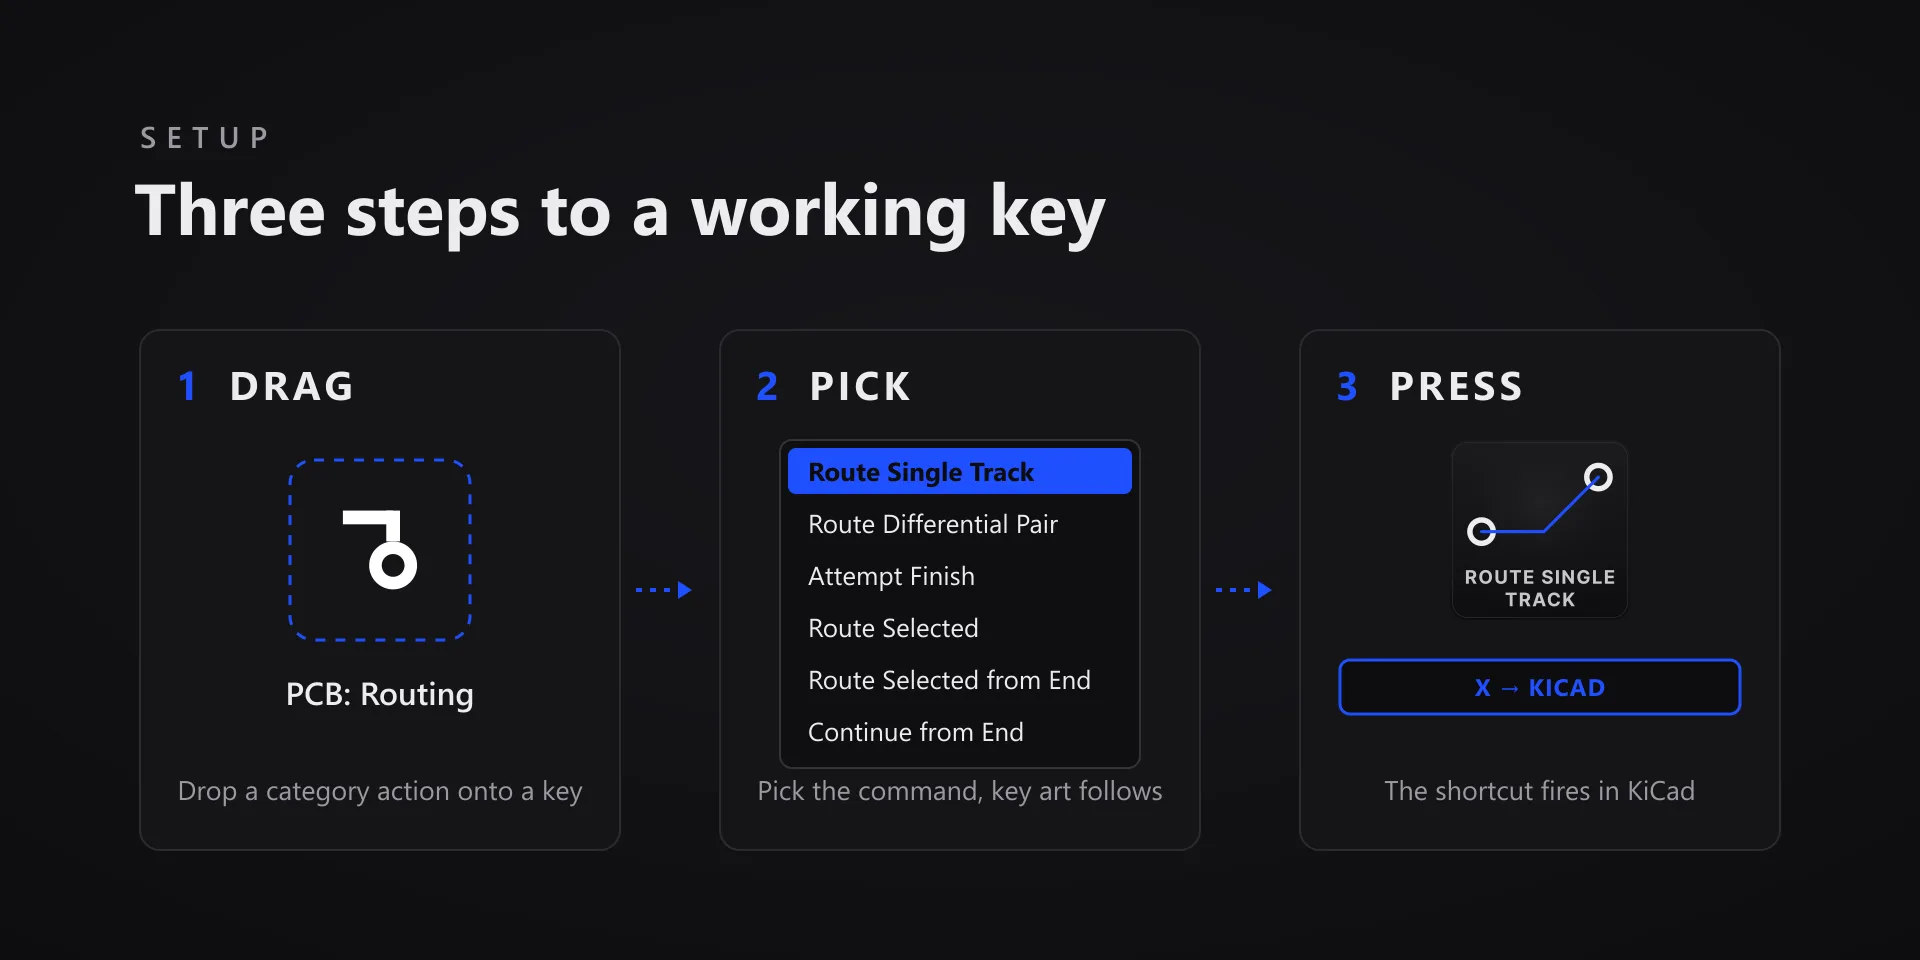1920x960 pixels.
Task: Click the PICK step heading
Action: click(x=861, y=386)
